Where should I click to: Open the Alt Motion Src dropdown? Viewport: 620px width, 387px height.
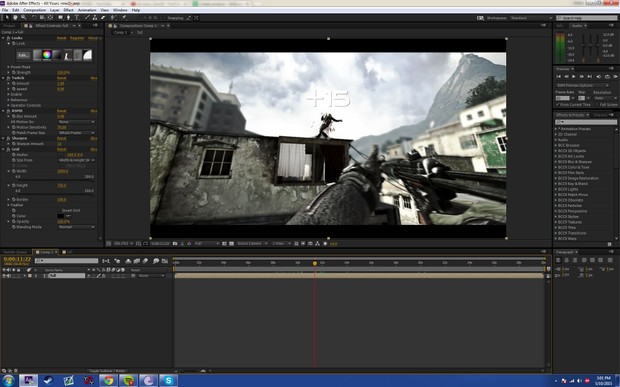point(76,122)
